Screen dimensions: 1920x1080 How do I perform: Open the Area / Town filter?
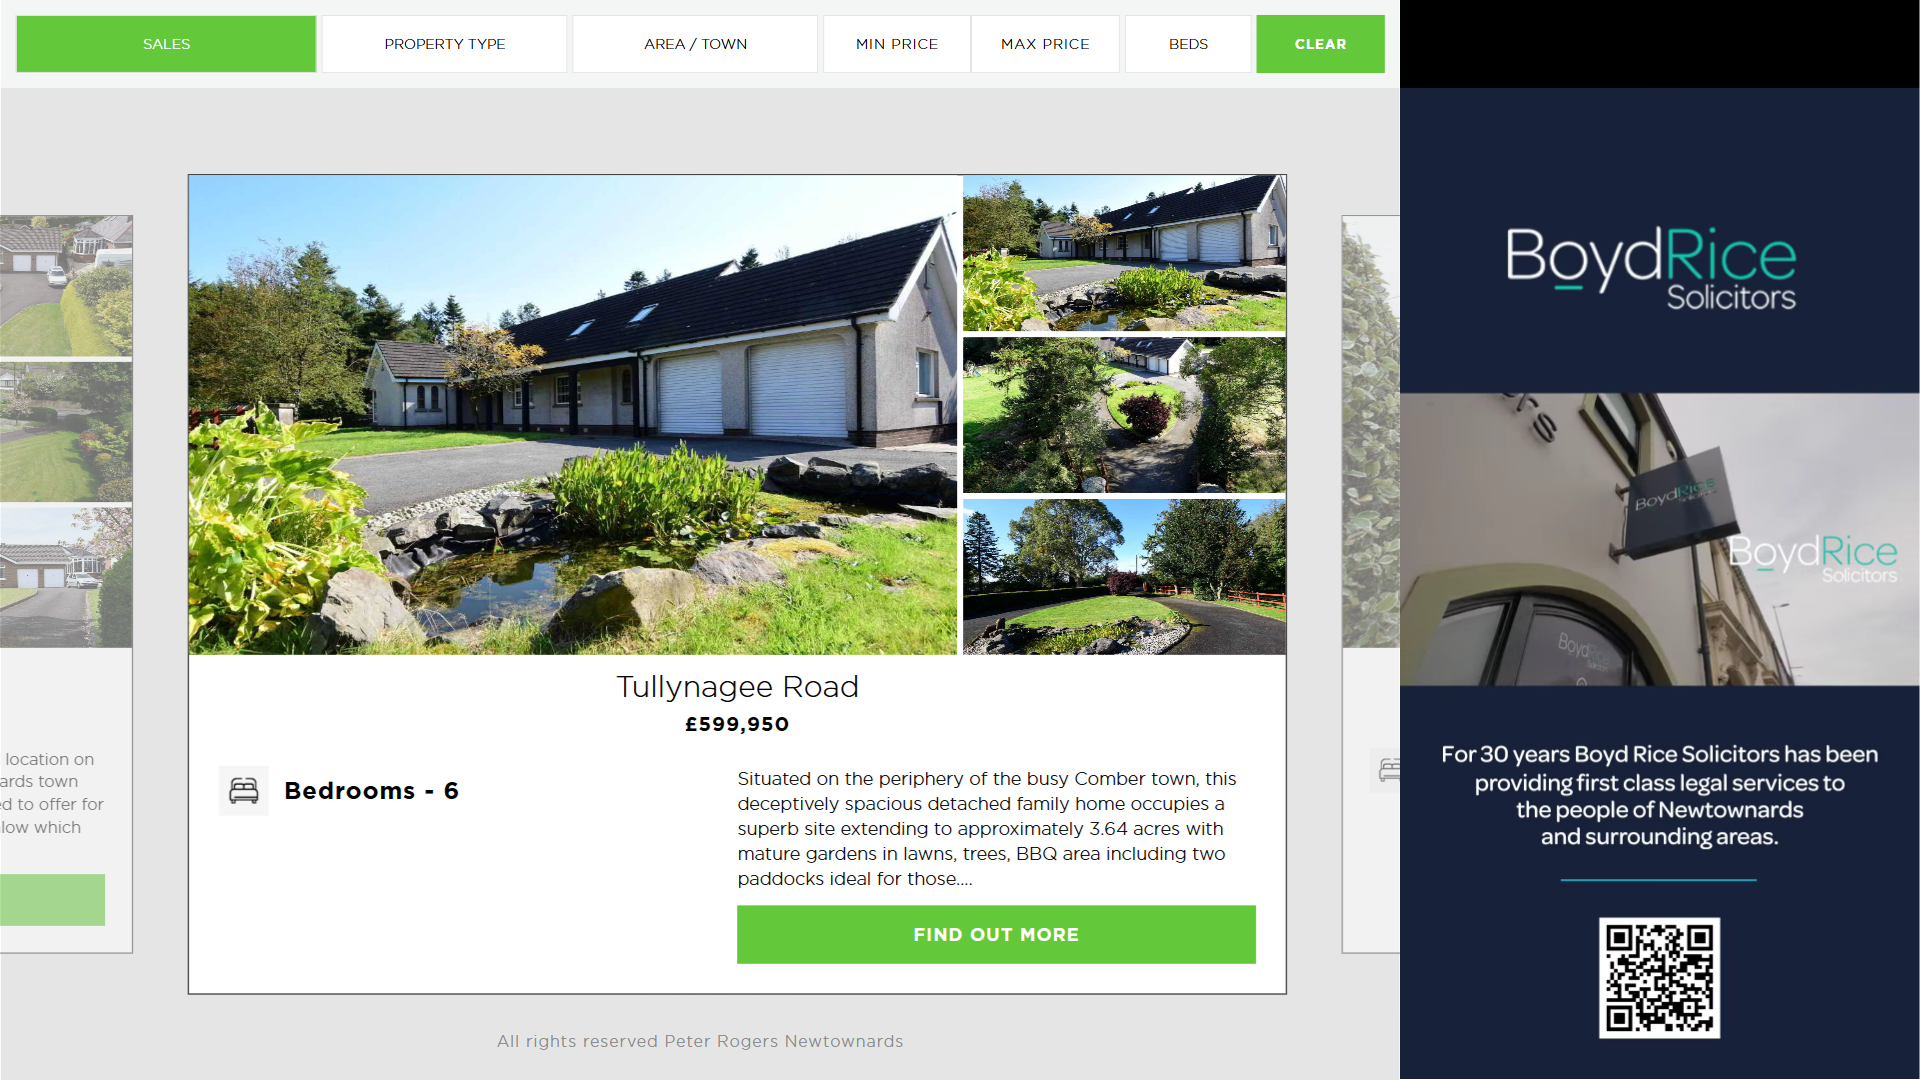(x=695, y=44)
